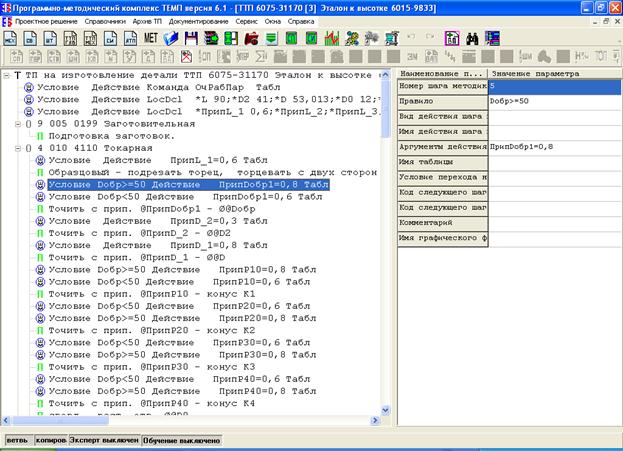The height and width of the screenshot is (451, 623).
Task: Select 'Подготовка заготовок.' tree item
Action: click(x=110, y=136)
